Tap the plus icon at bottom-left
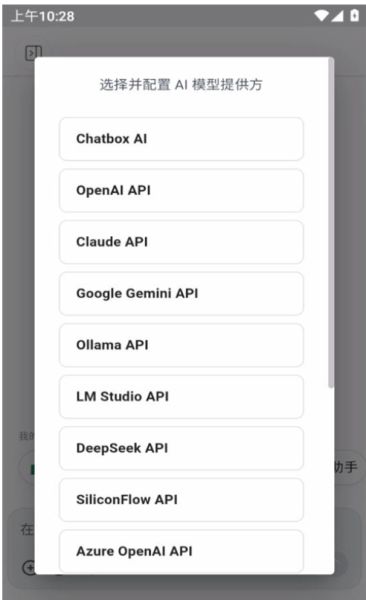The height and width of the screenshot is (600, 366). pos(29,567)
